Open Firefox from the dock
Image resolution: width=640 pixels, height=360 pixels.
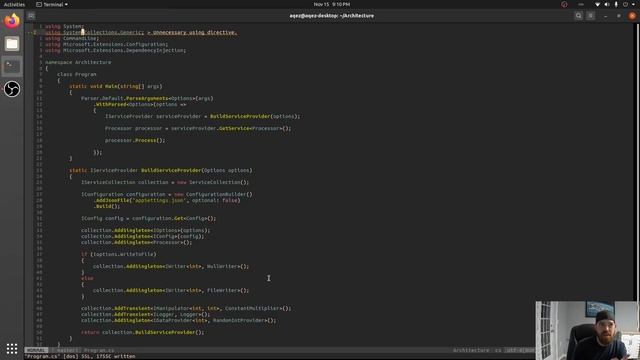[x=12, y=21]
